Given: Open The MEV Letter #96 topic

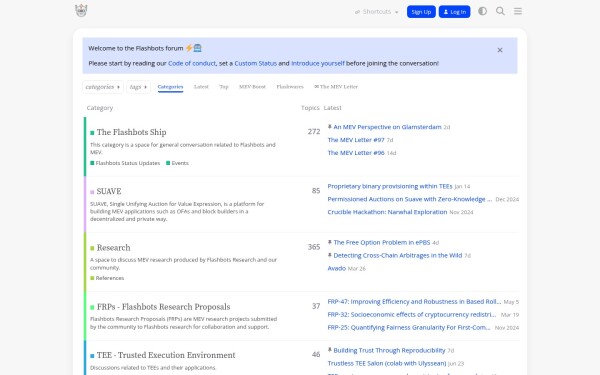Looking at the screenshot, I should pos(356,153).
